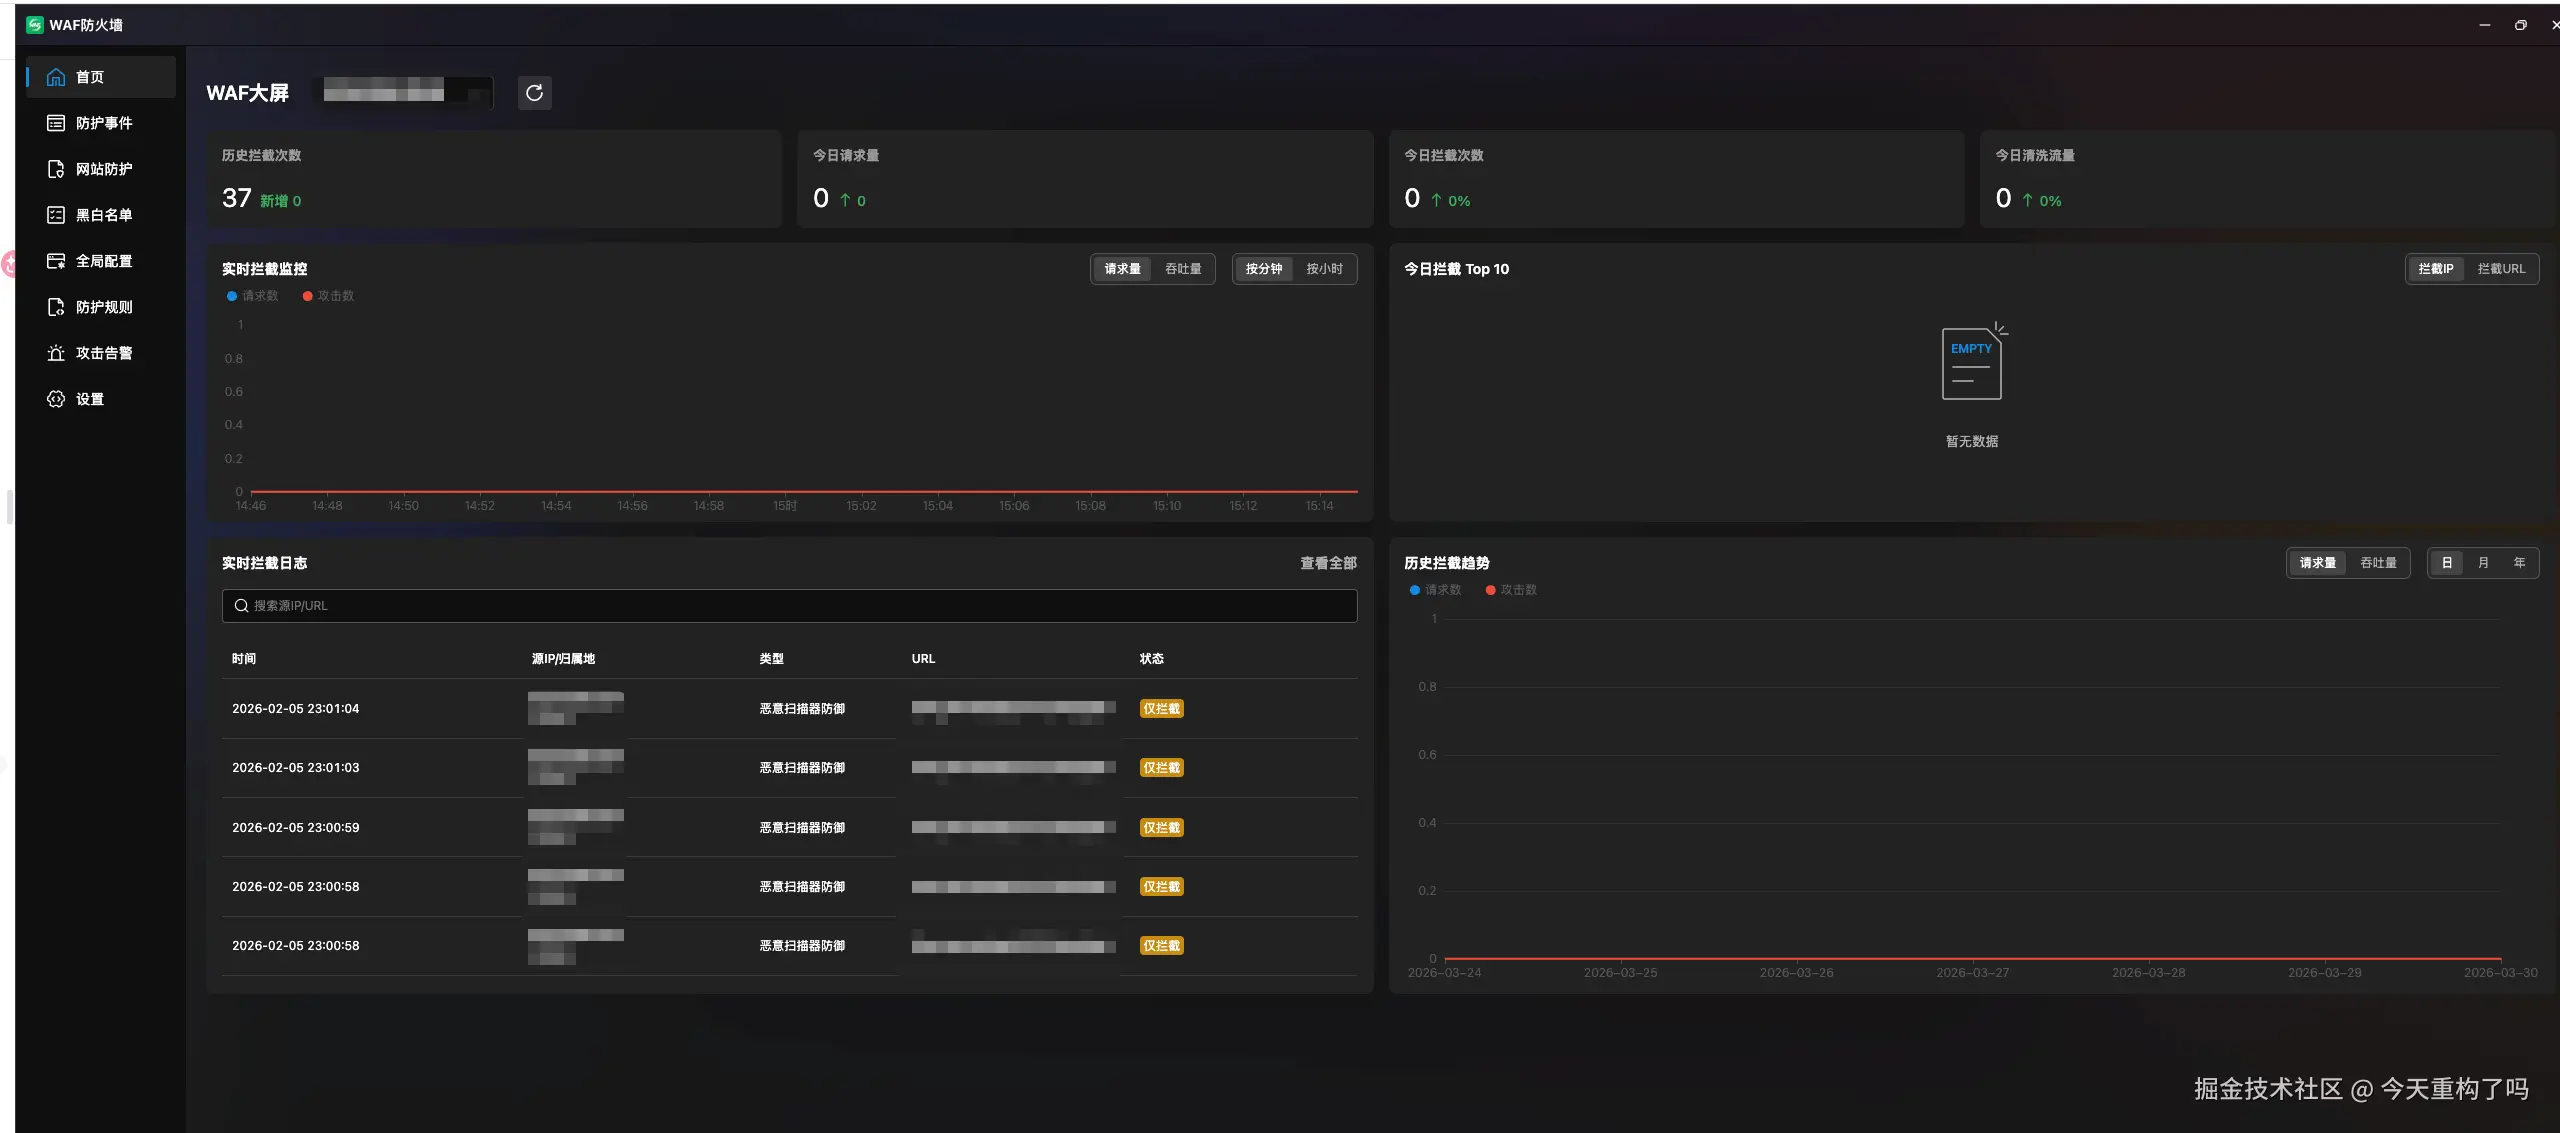Switch Top 10 to 拦截URL
Viewport: 2560px width, 1133px height.
(x=2501, y=269)
